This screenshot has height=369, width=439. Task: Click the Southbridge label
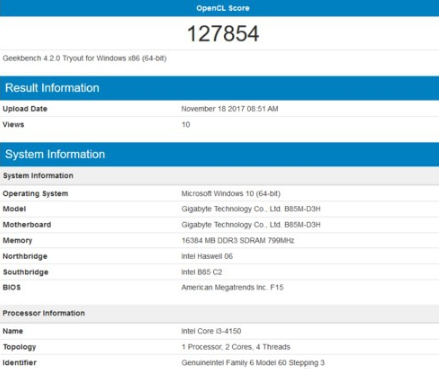coord(26,272)
